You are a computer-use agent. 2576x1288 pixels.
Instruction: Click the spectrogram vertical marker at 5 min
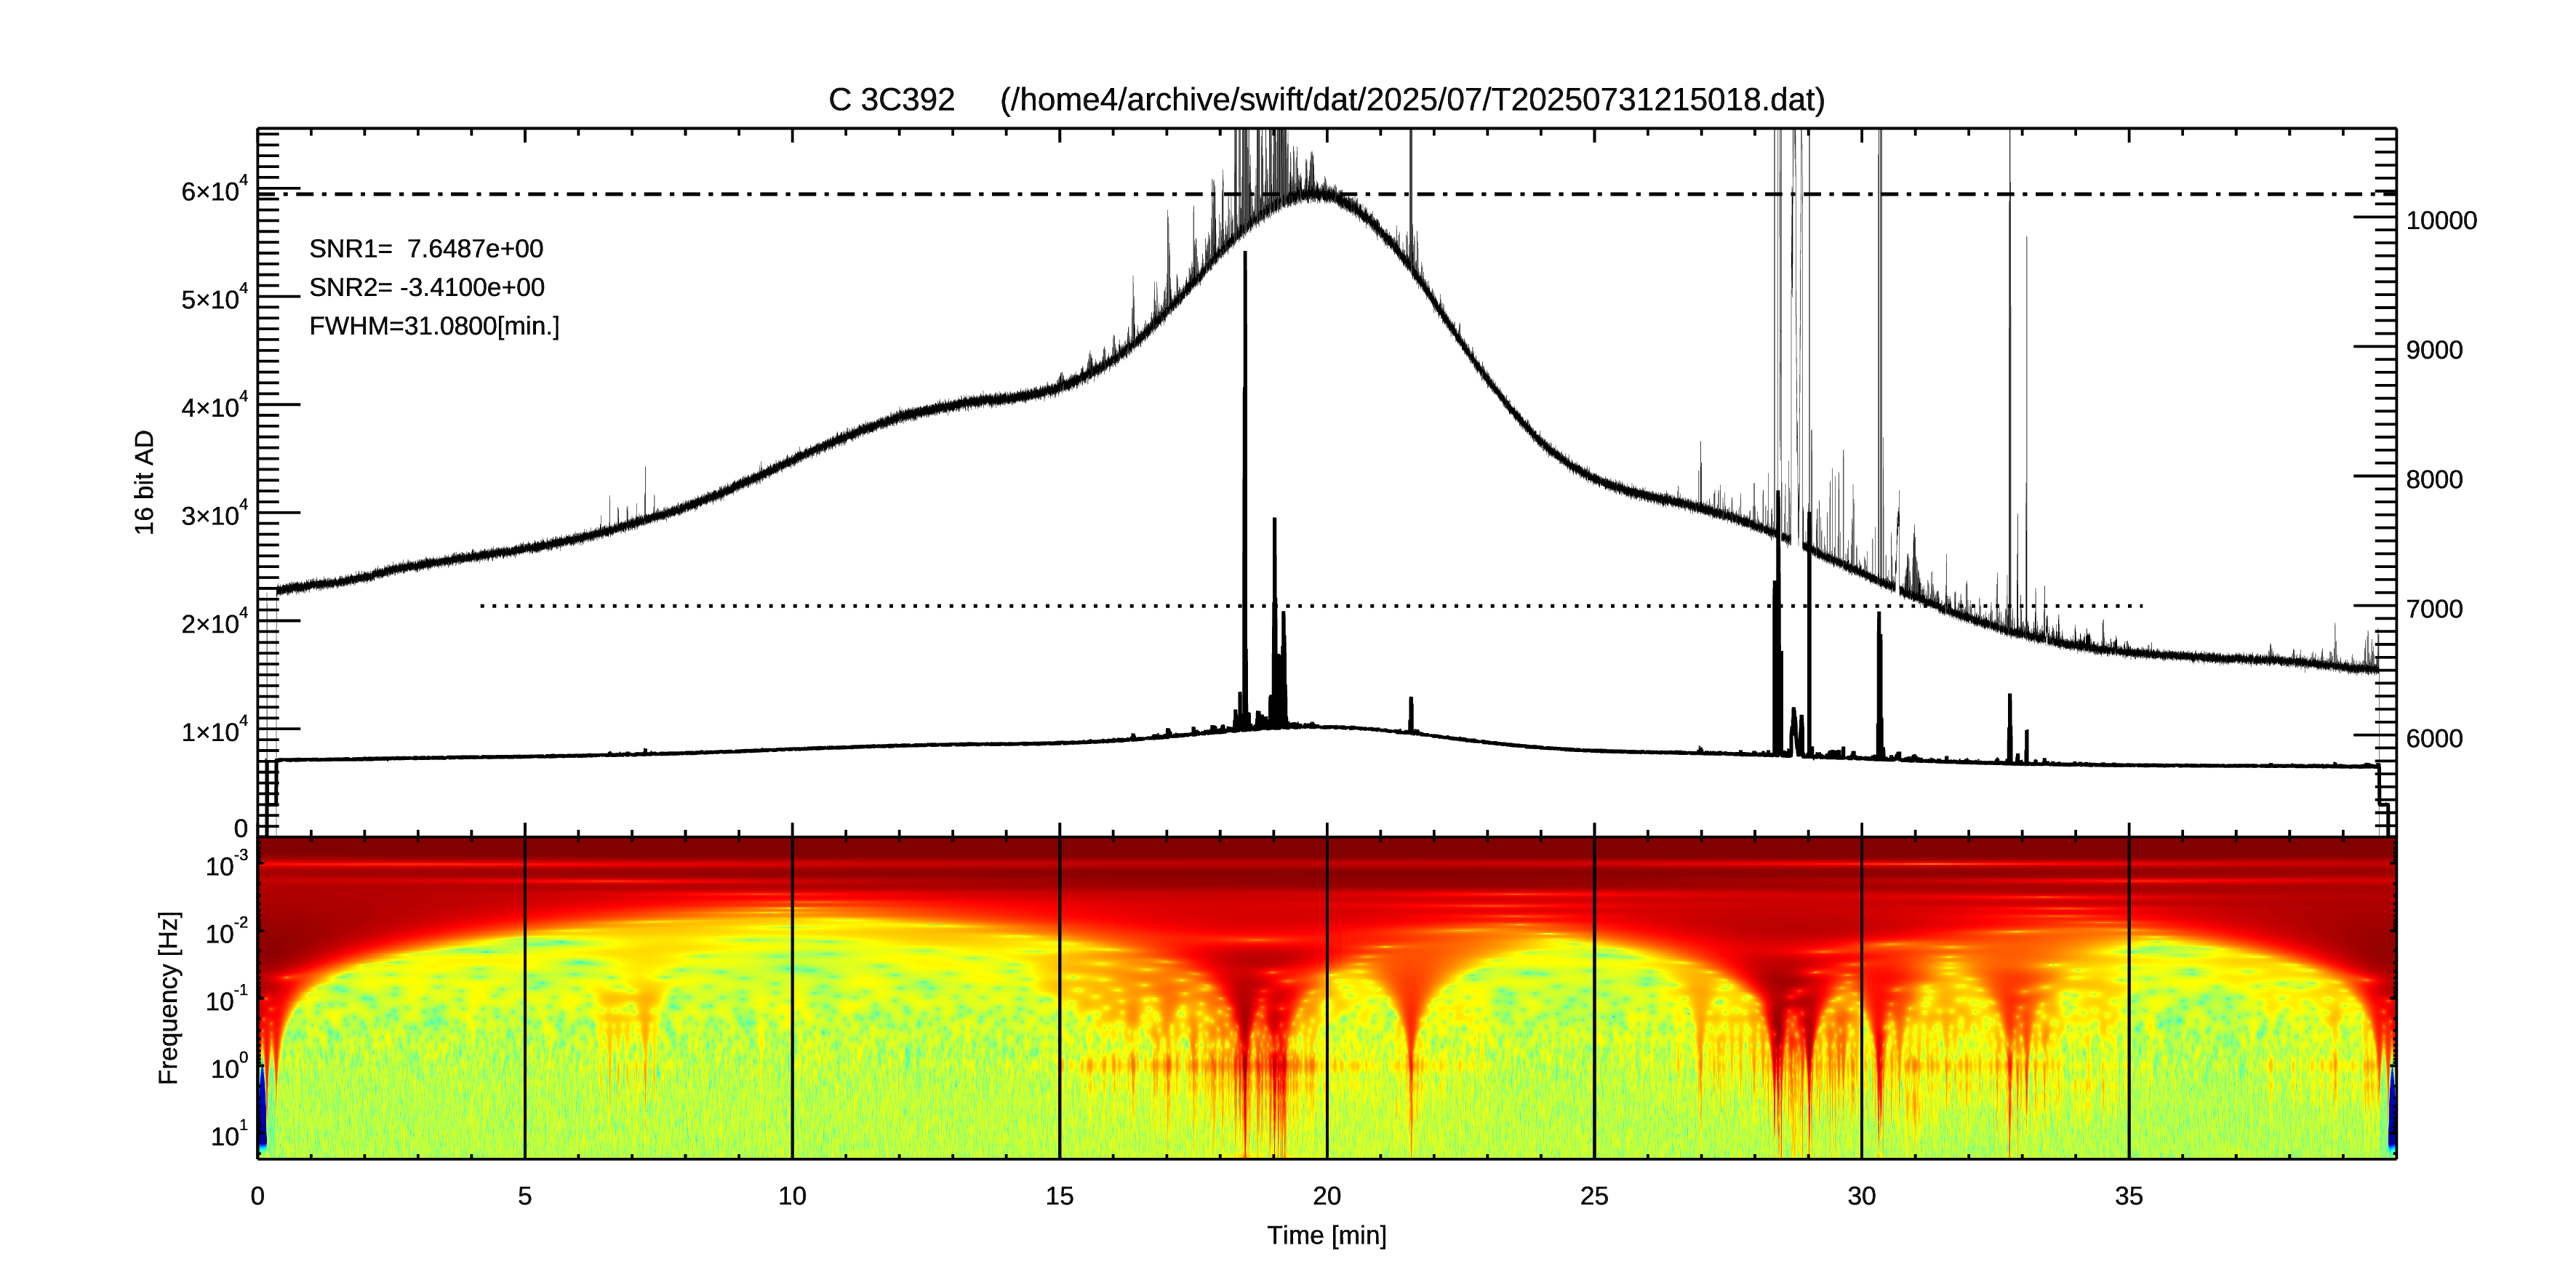(525, 997)
